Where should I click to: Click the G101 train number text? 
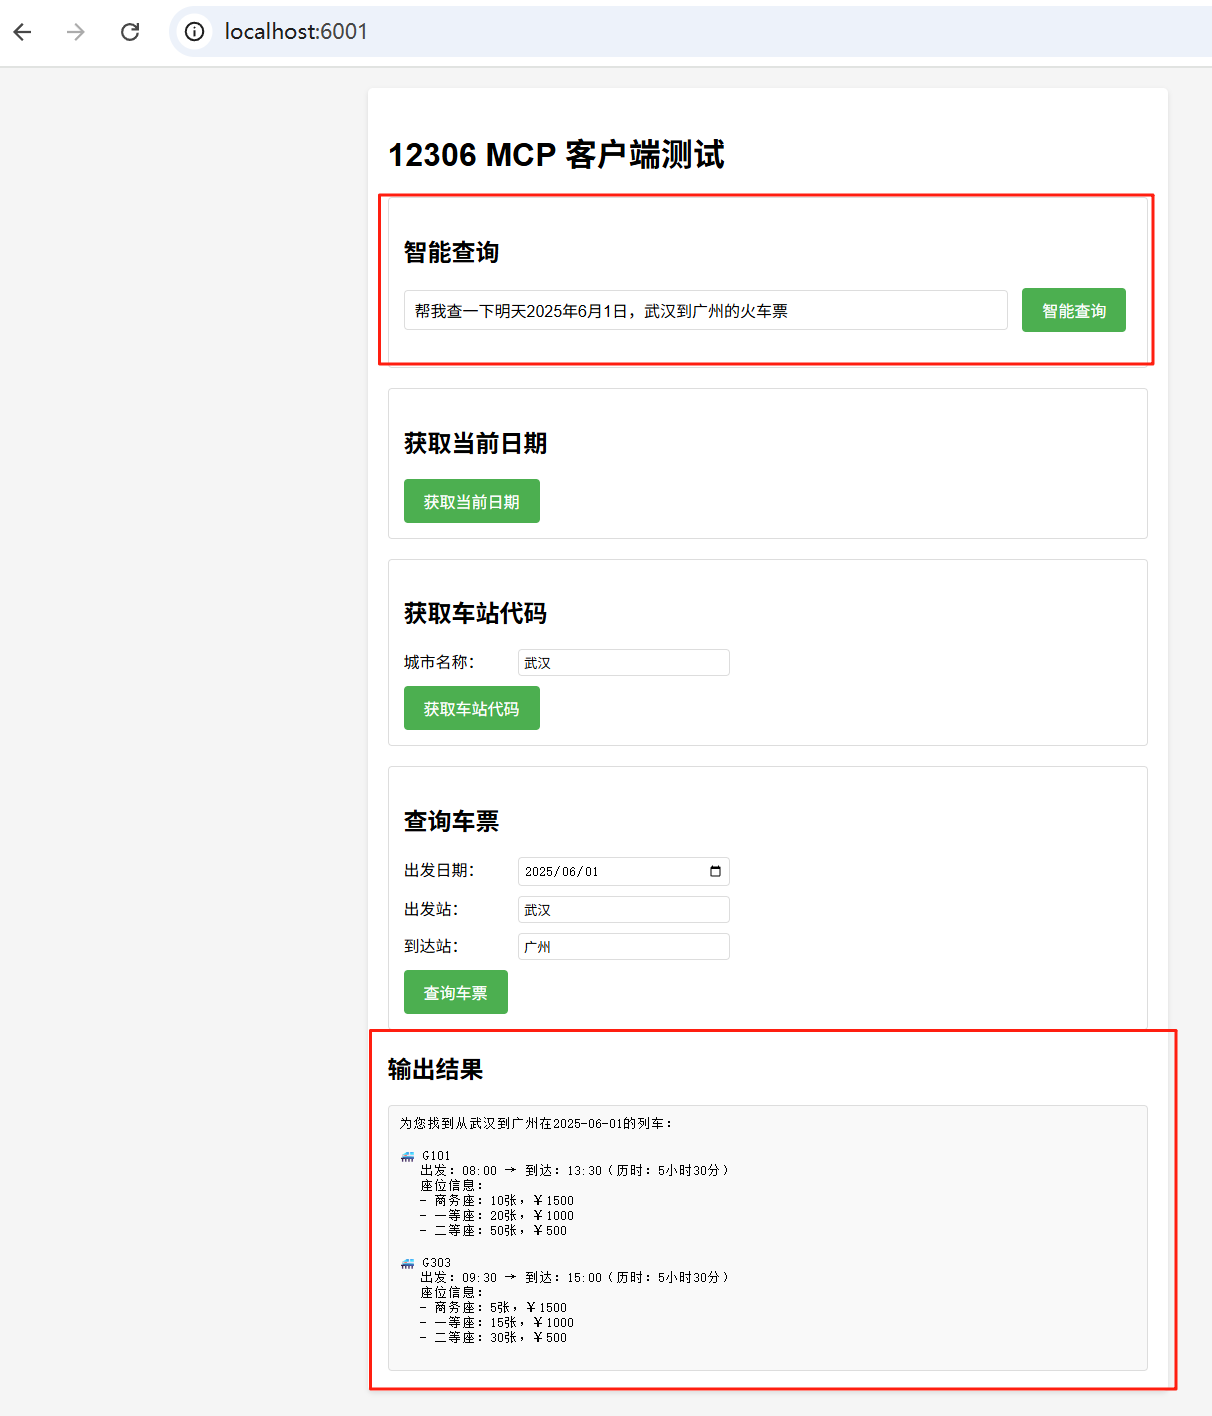point(436,1156)
